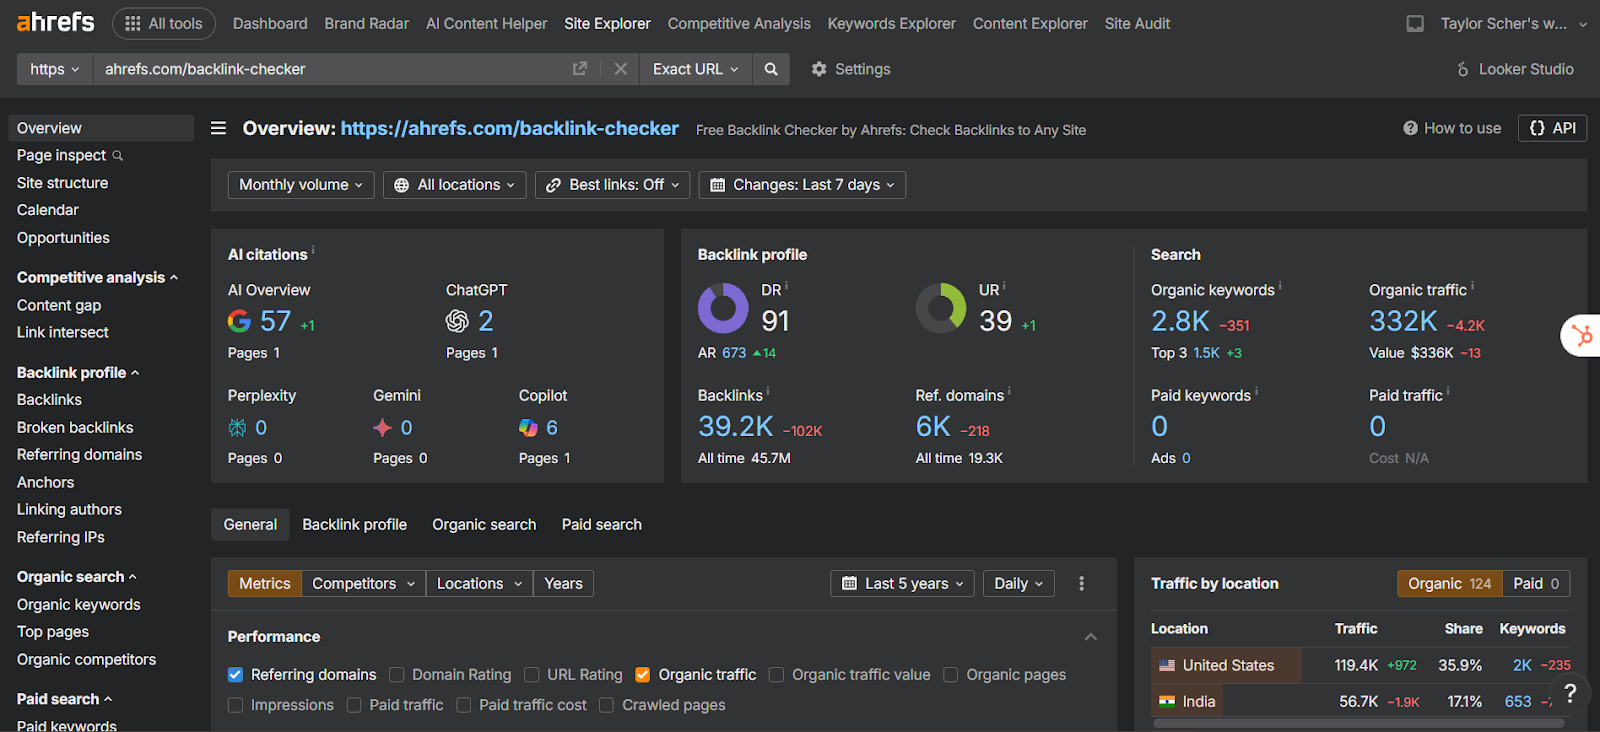Open the external link icon in URL bar
This screenshot has width=1600, height=732.
579,69
